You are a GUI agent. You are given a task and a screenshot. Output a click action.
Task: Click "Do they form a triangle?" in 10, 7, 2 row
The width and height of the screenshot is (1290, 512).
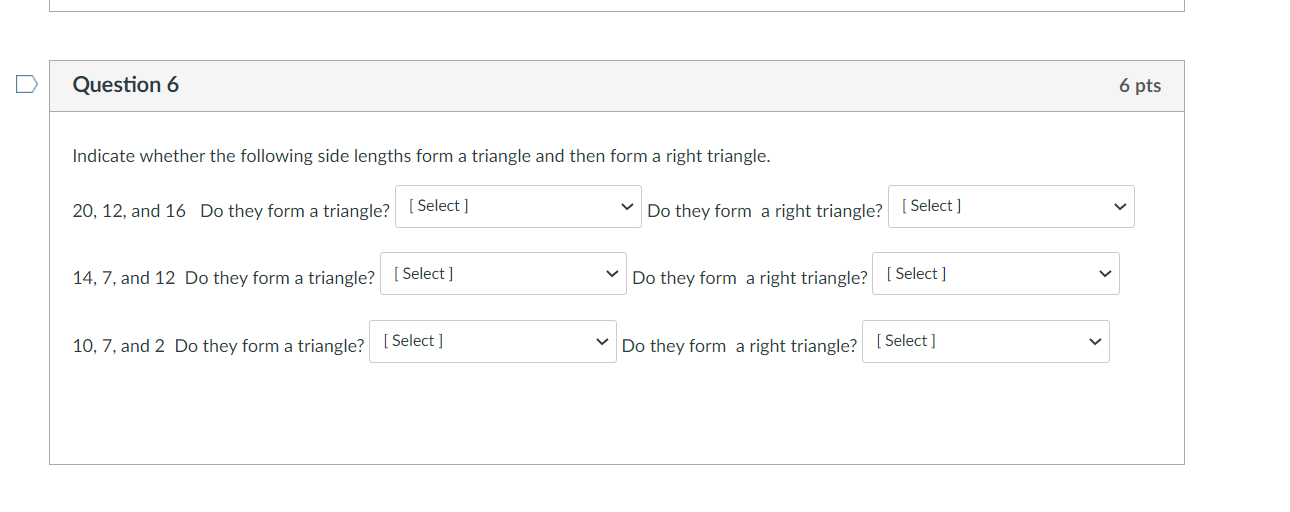[x=270, y=346]
